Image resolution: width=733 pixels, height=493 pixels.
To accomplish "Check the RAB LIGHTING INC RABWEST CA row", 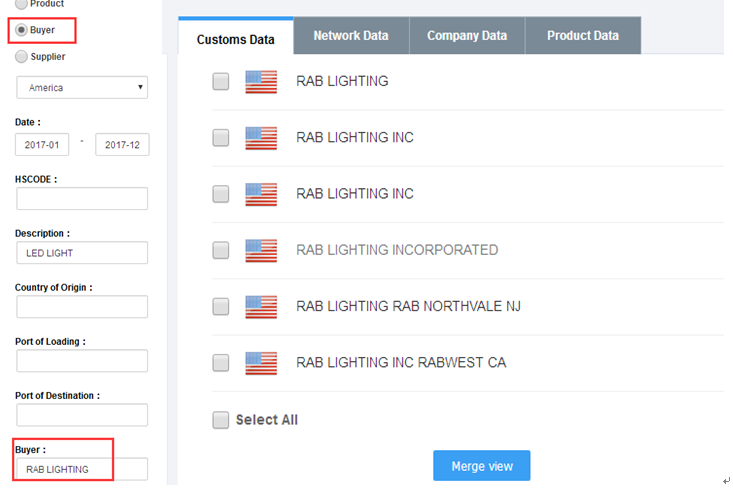I will click(221, 362).
